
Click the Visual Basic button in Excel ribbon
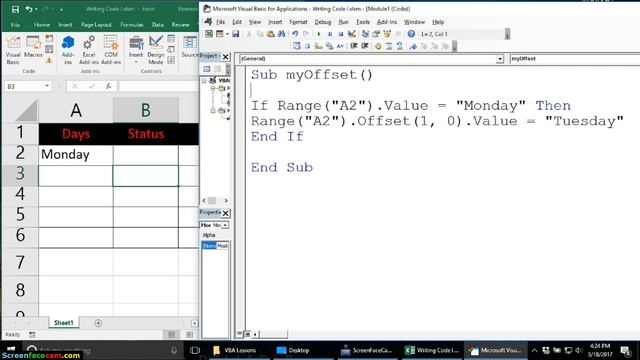click(13, 50)
